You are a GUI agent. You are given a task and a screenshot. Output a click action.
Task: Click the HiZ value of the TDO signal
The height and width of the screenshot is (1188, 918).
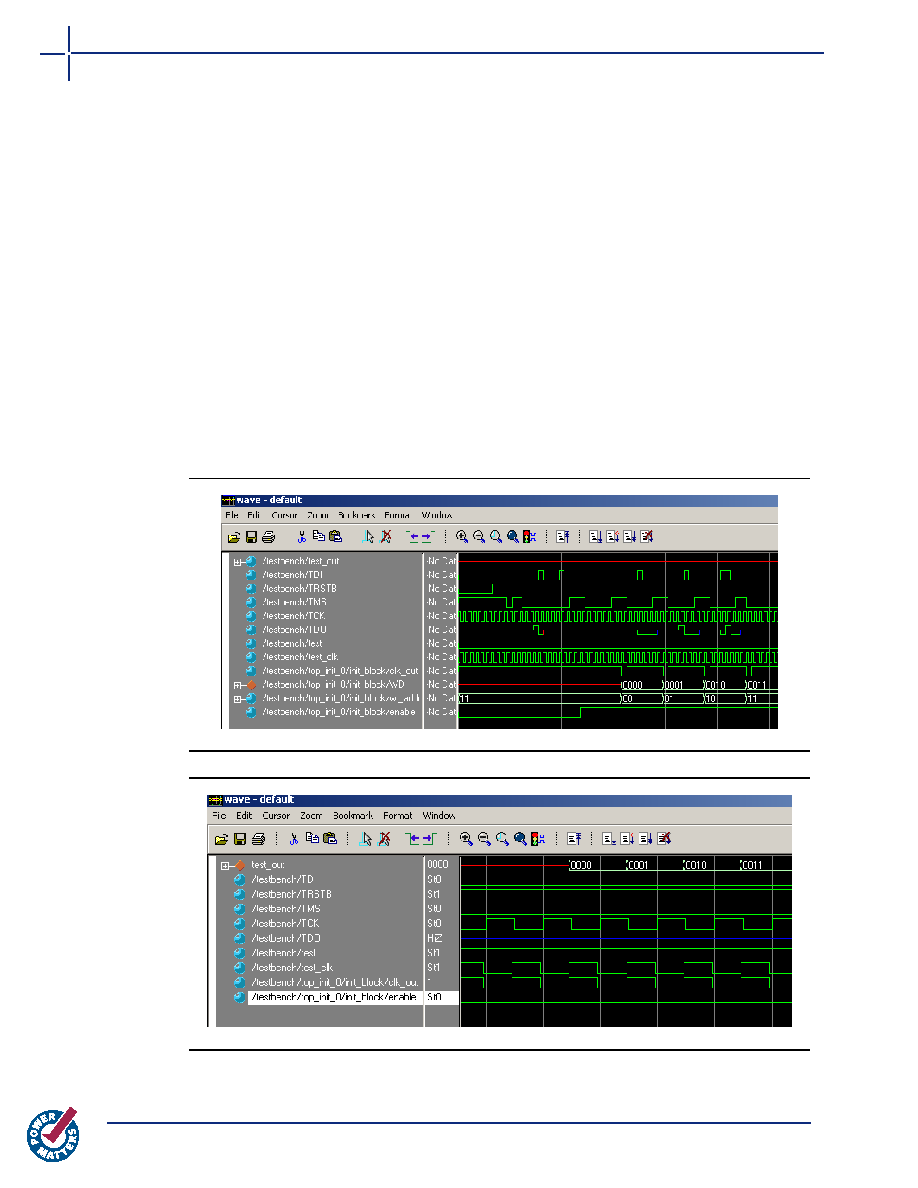435,939
